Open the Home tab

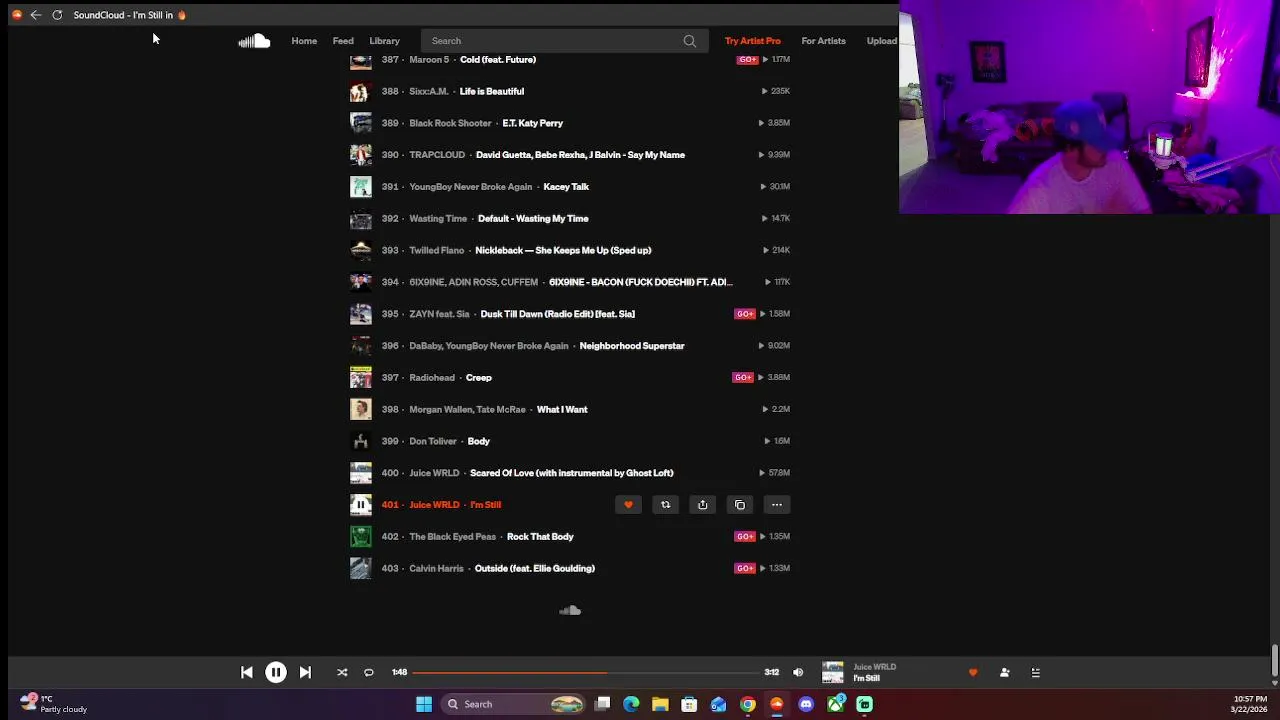coord(304,41)
